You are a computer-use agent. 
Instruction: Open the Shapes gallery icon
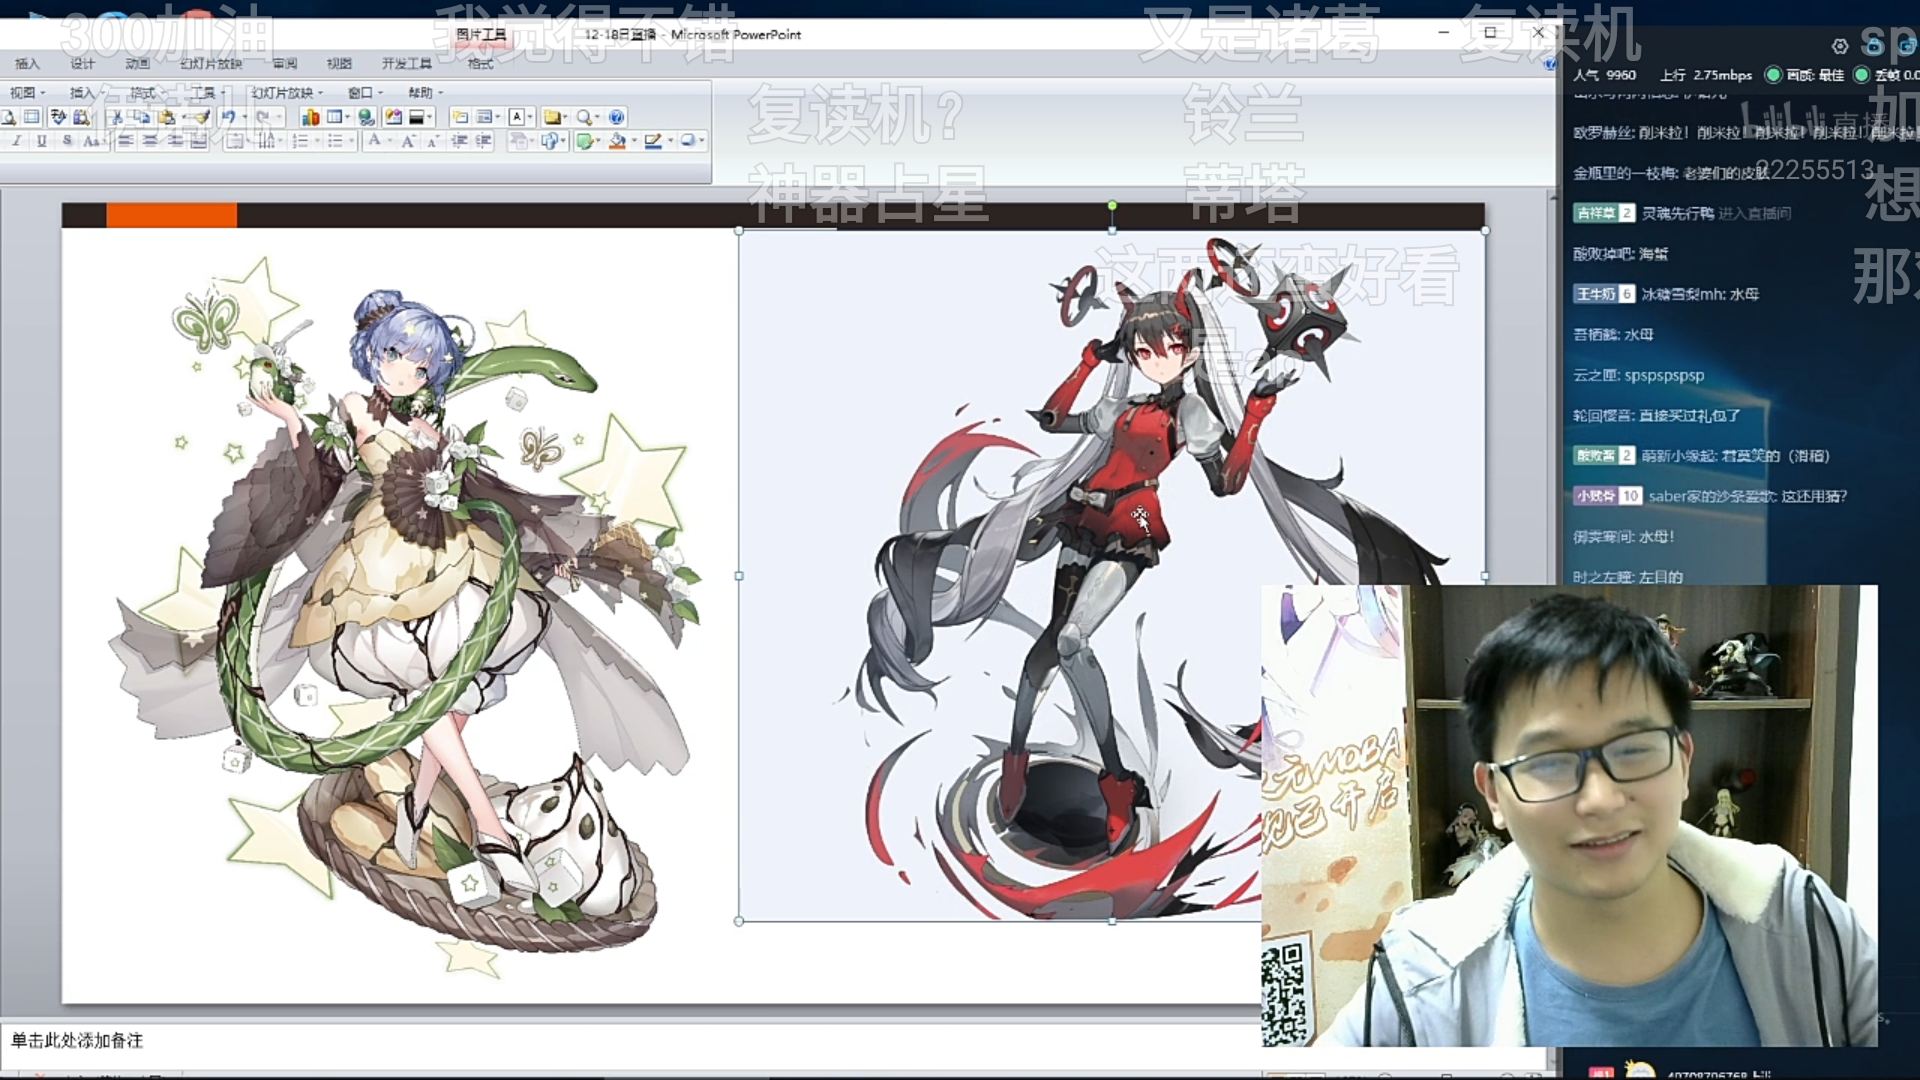[549, 141]
